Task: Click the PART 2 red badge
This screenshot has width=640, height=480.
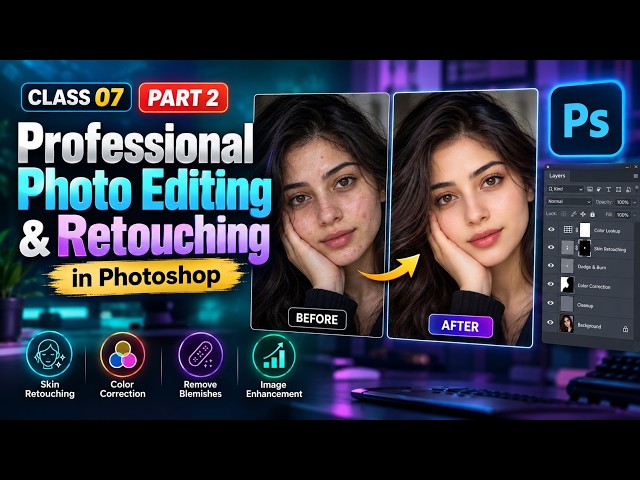Action: pos(183,98)
